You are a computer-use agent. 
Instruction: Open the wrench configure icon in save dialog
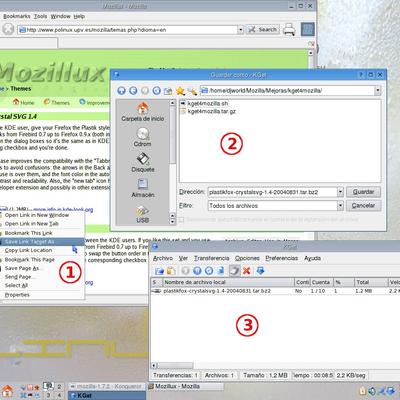point(192,91)
